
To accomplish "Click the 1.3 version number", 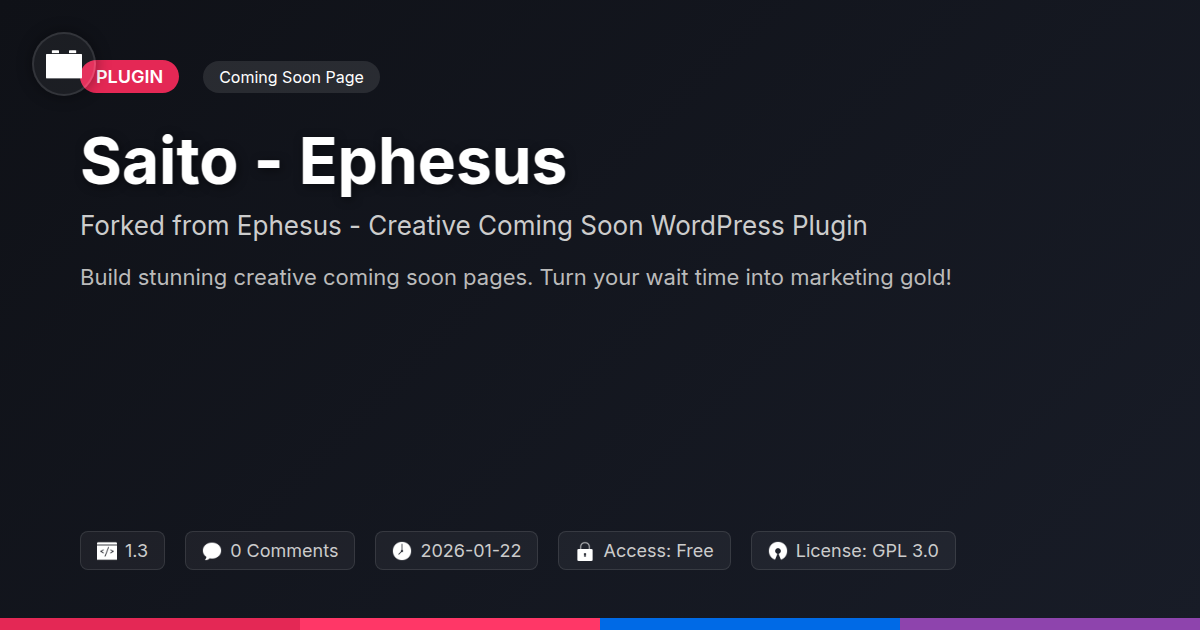I will pos(136,551).
